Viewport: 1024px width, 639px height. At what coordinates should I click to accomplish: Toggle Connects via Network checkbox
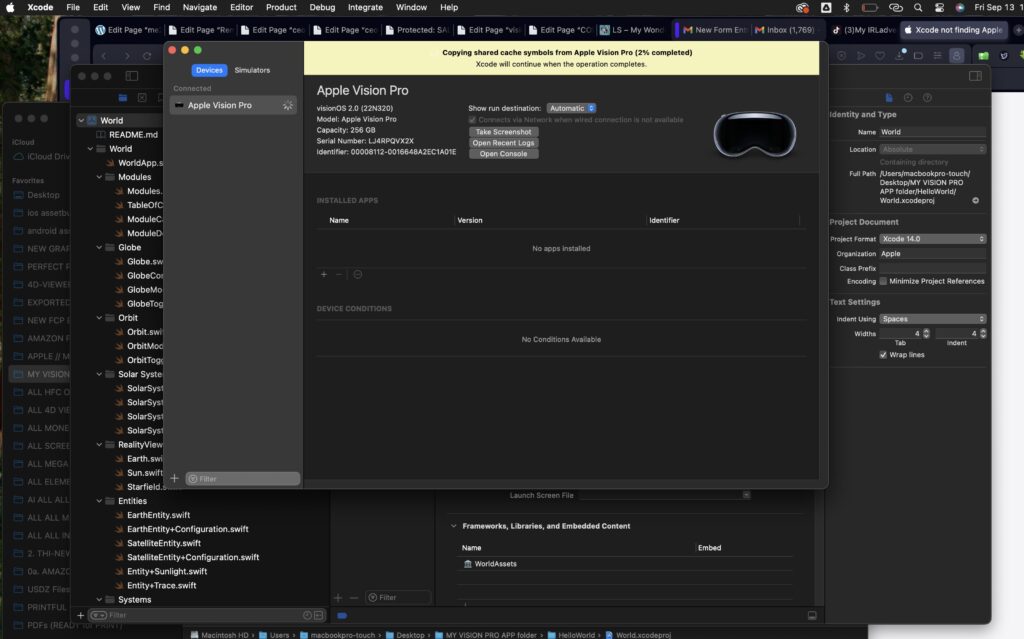click(x=472, y=120)
